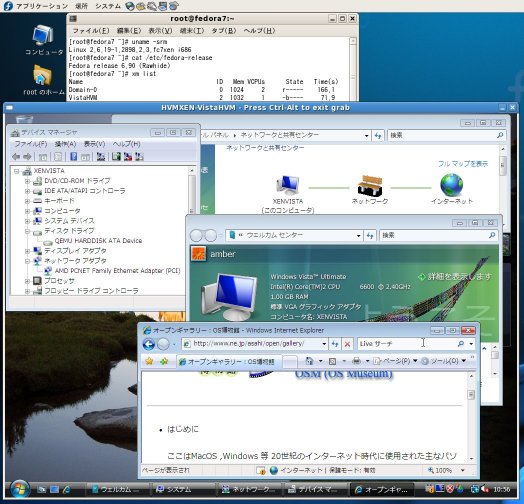Click the Favorites star in Internet Explorer

[x=149, y=361]
